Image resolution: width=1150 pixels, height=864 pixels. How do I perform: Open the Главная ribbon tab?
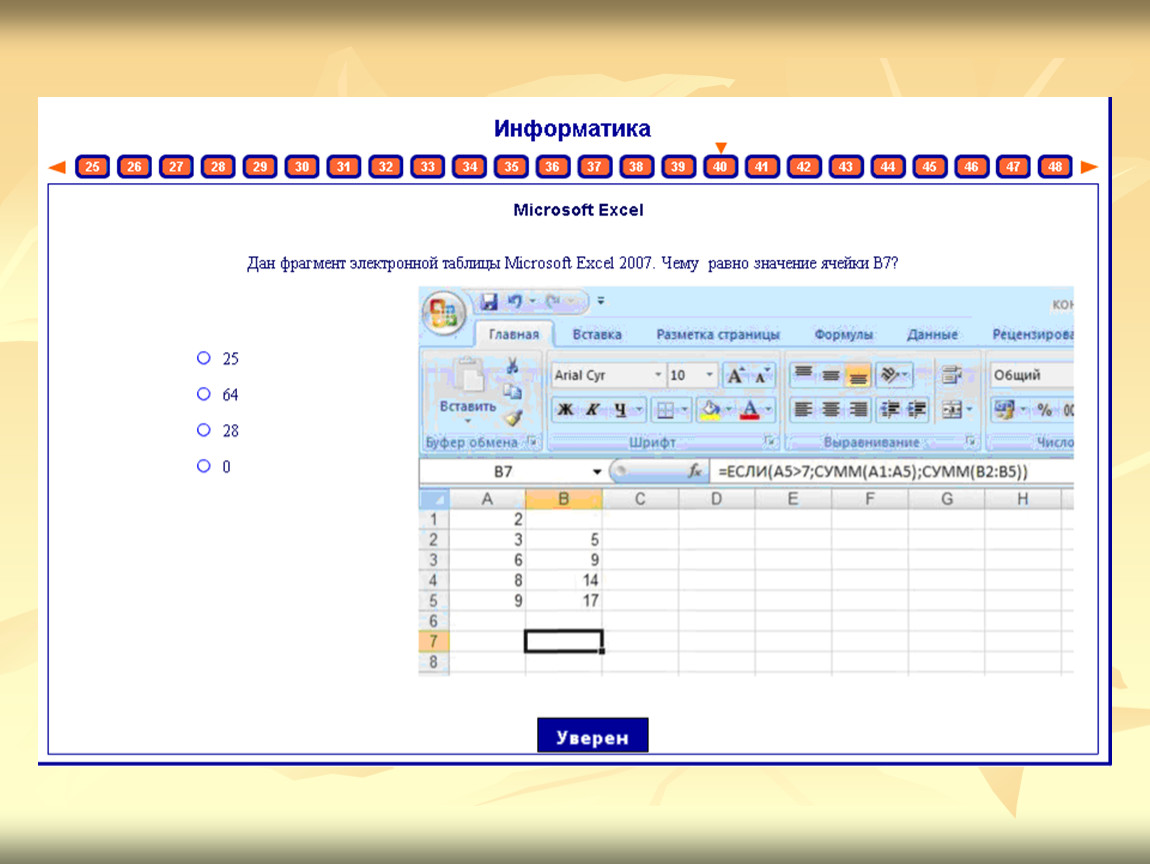pyautogui.click(x=513, y=334)
